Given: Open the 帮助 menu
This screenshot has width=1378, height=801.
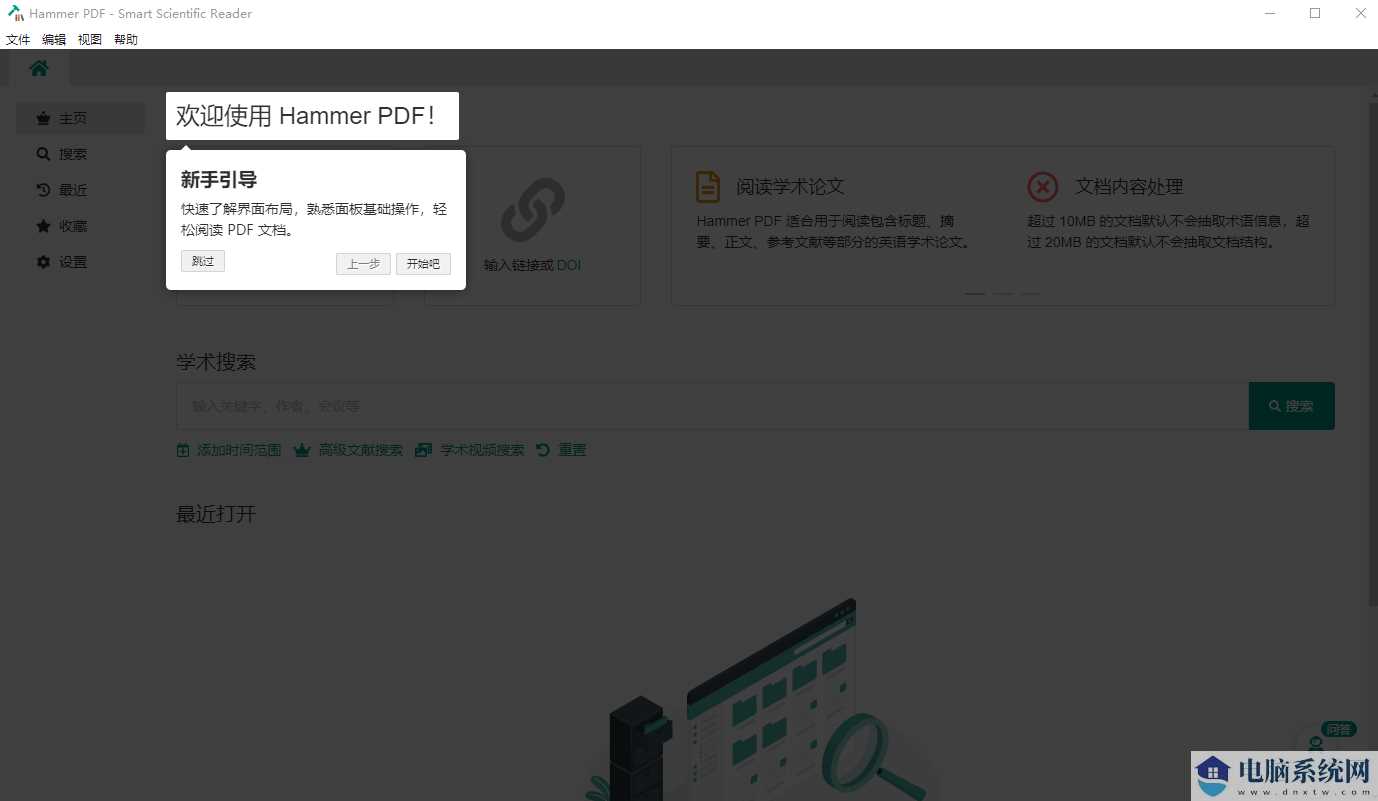Looking at the screenshot, I should (126, 39).
